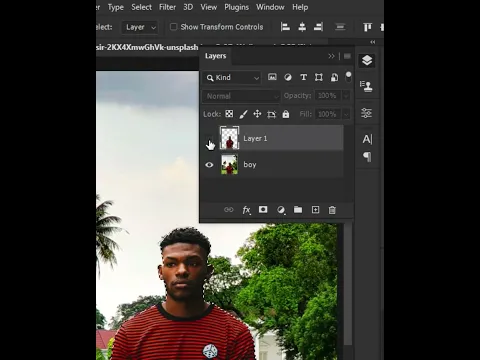Open the Layers panel dock icon
Screen dimensions: 480x360
(367, 61)
